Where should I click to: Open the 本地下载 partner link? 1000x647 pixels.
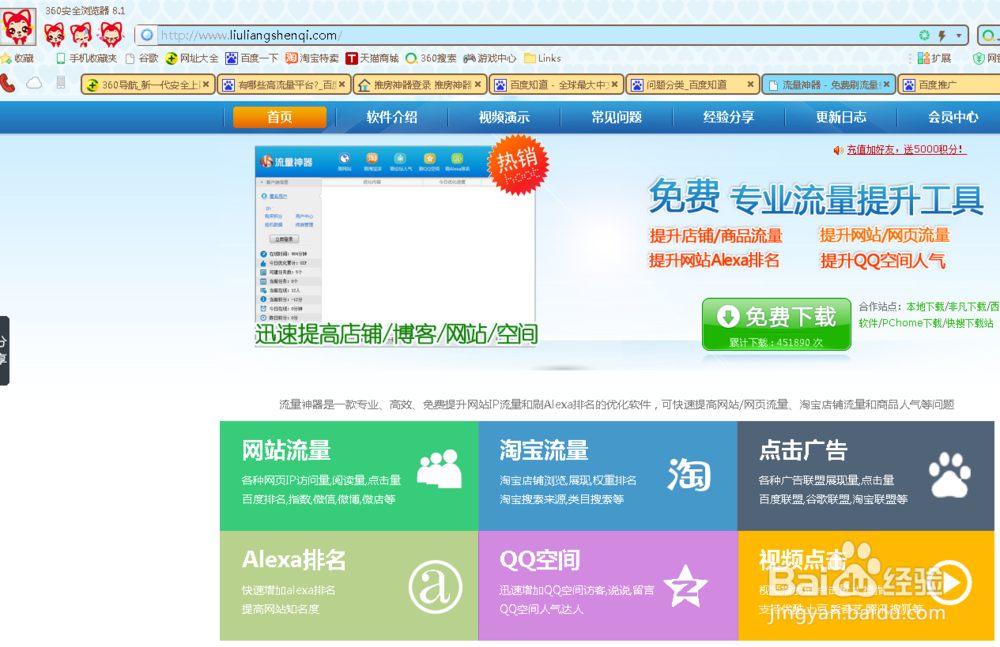925,307
